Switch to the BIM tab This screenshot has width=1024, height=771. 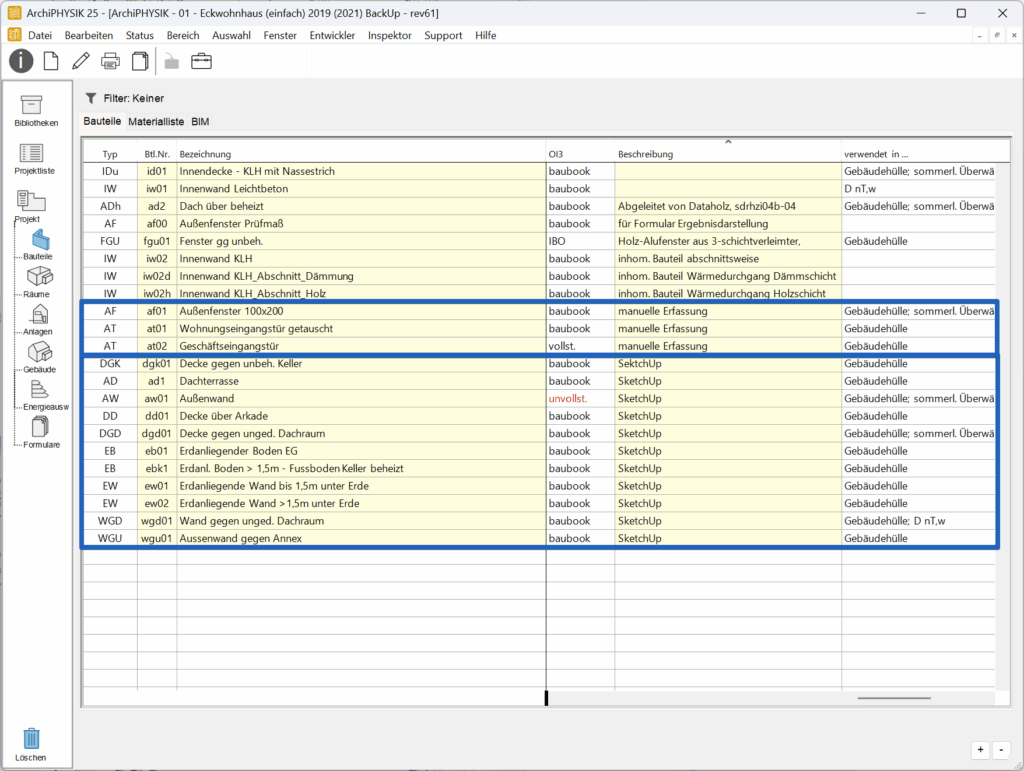pos(200,121)
